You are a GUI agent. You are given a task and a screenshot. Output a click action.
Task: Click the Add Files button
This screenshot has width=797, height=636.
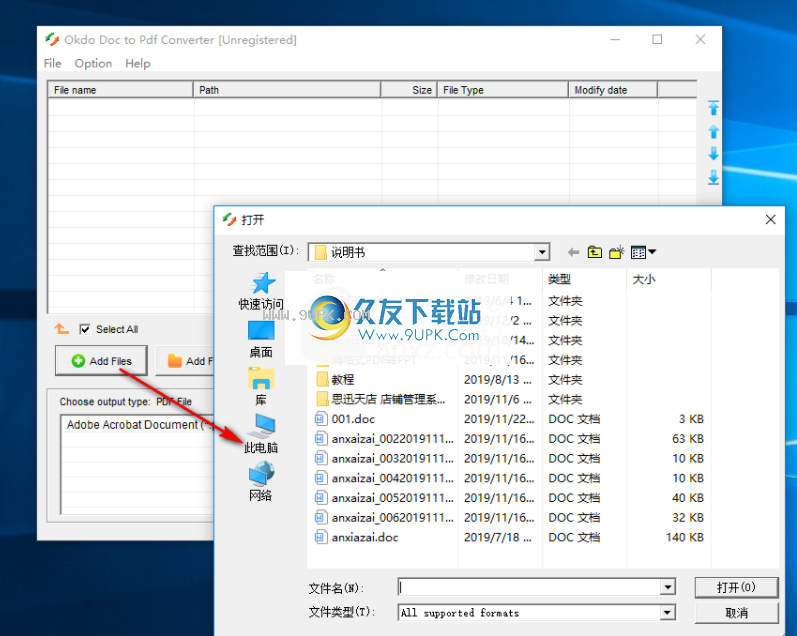click(x=101, y=360)
